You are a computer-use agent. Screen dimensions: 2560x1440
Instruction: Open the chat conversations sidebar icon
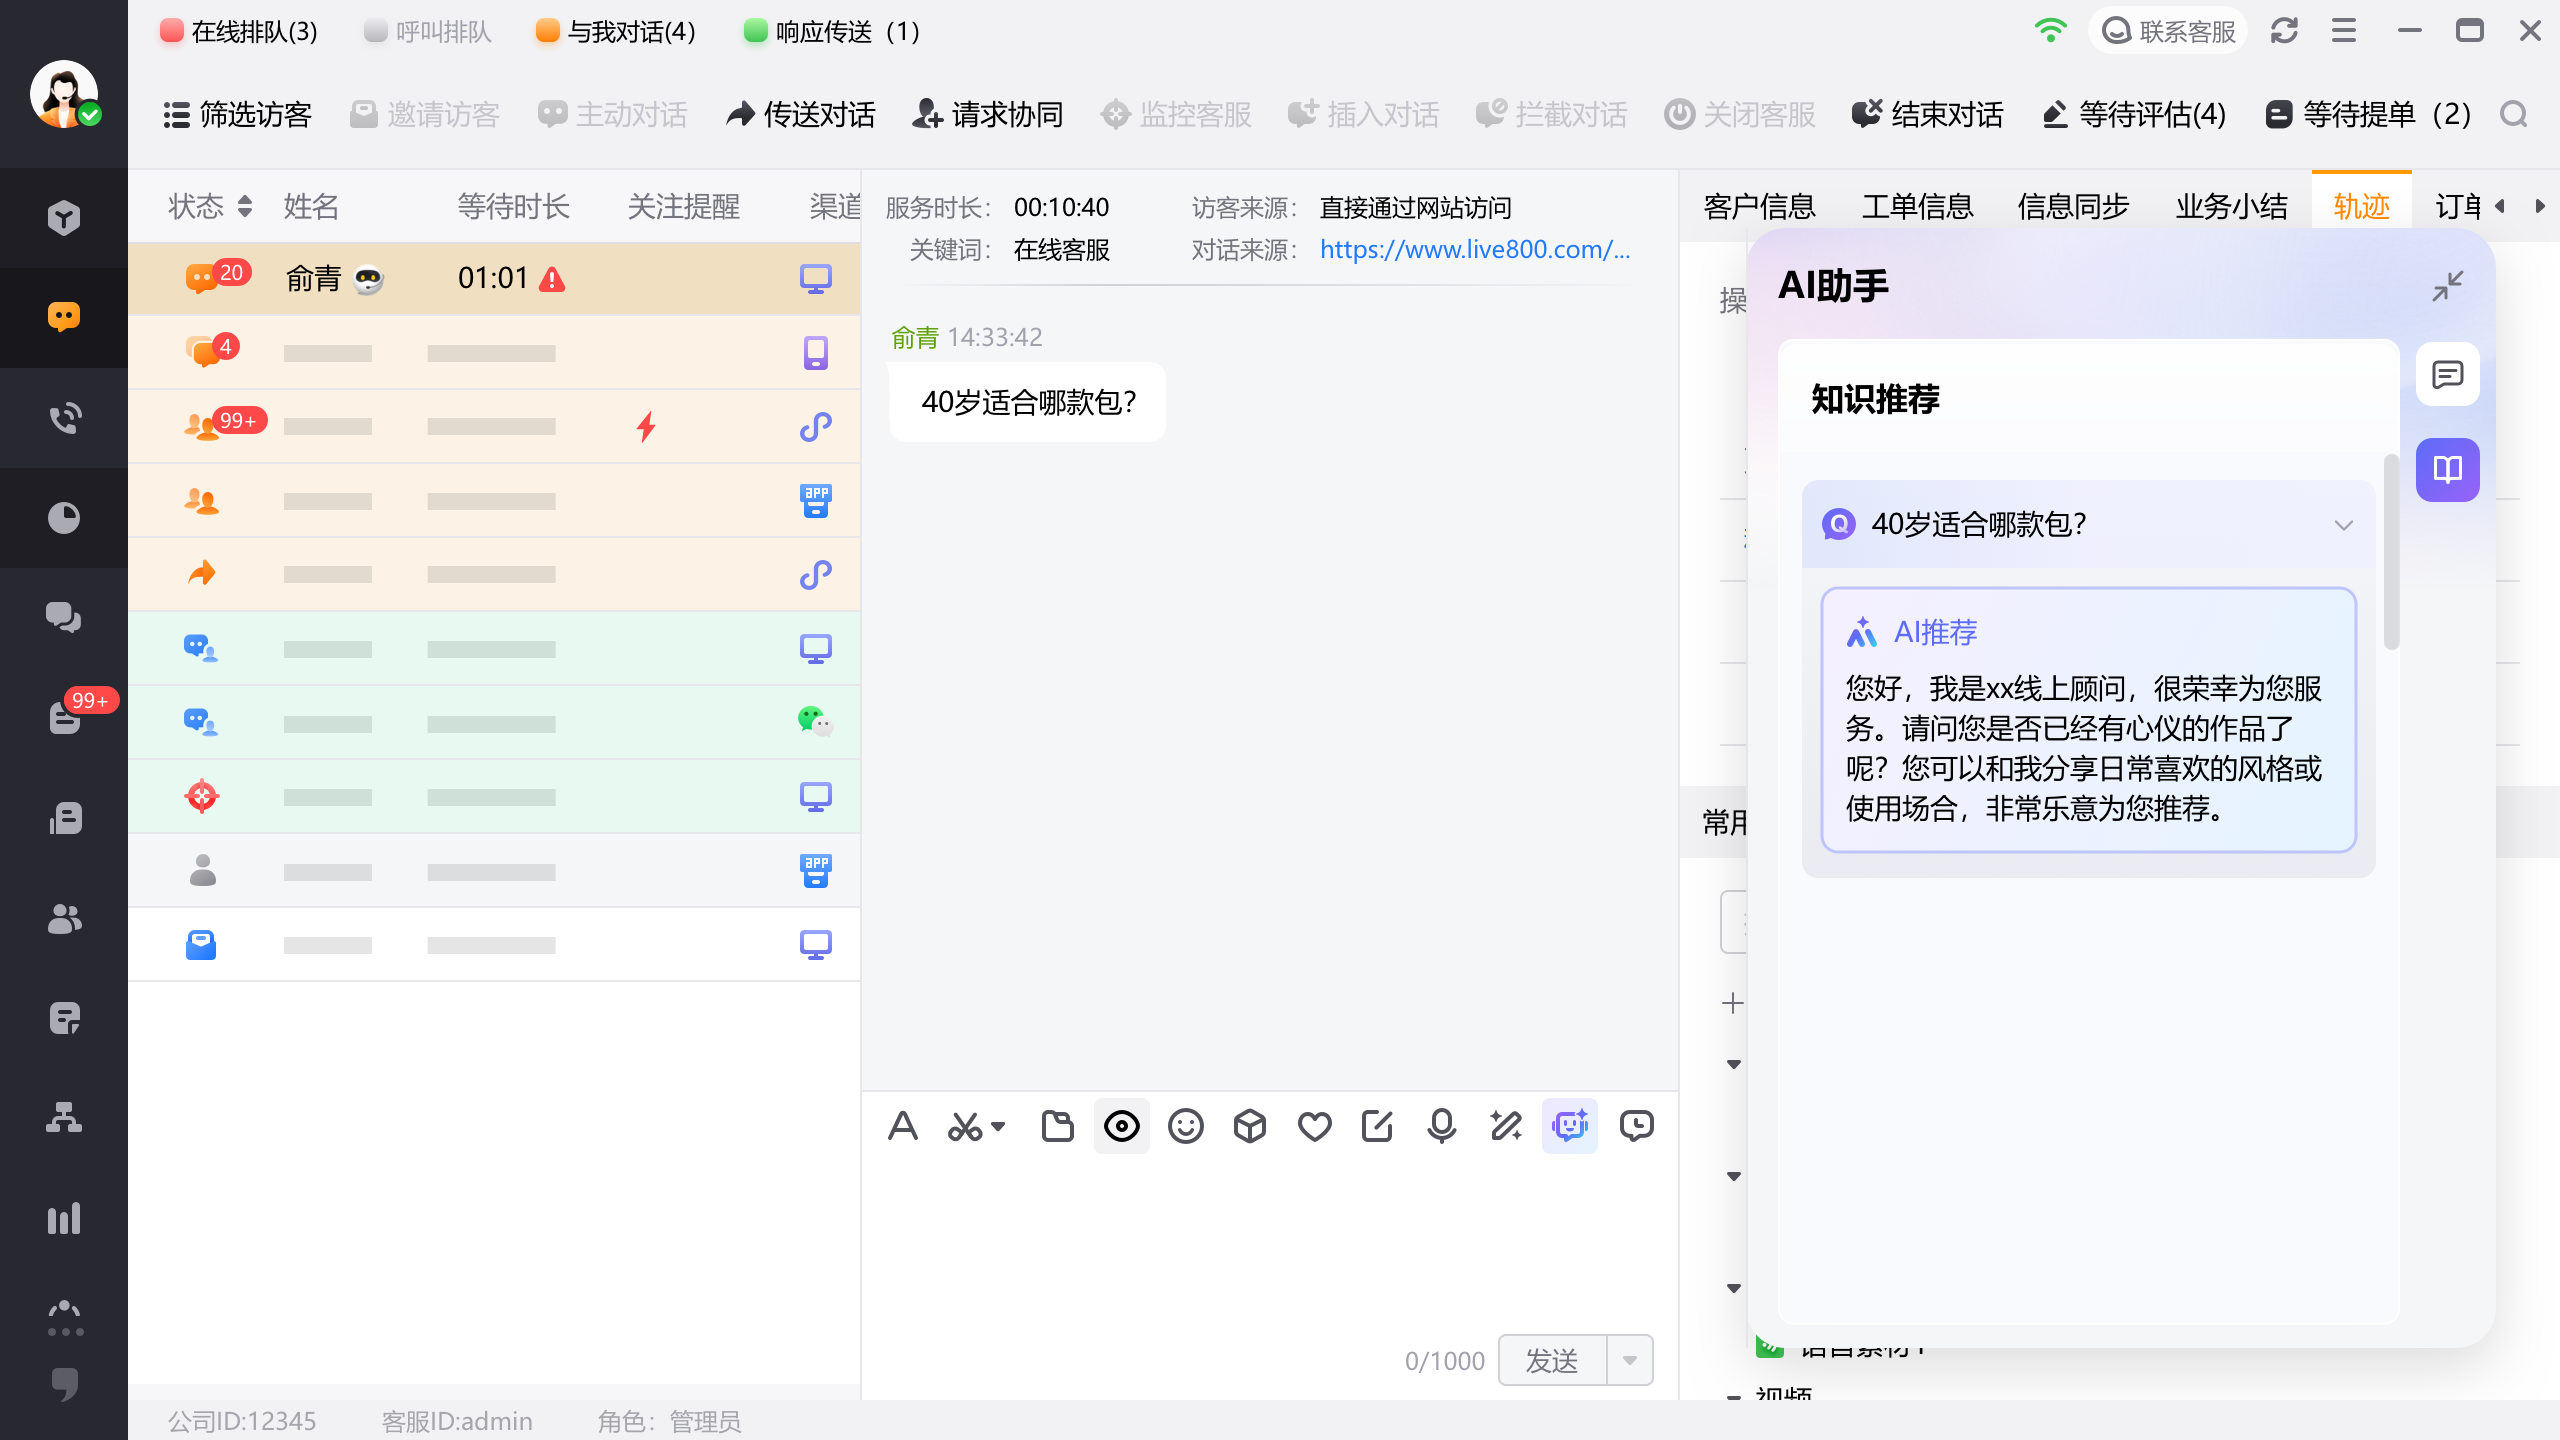(64, 317)
